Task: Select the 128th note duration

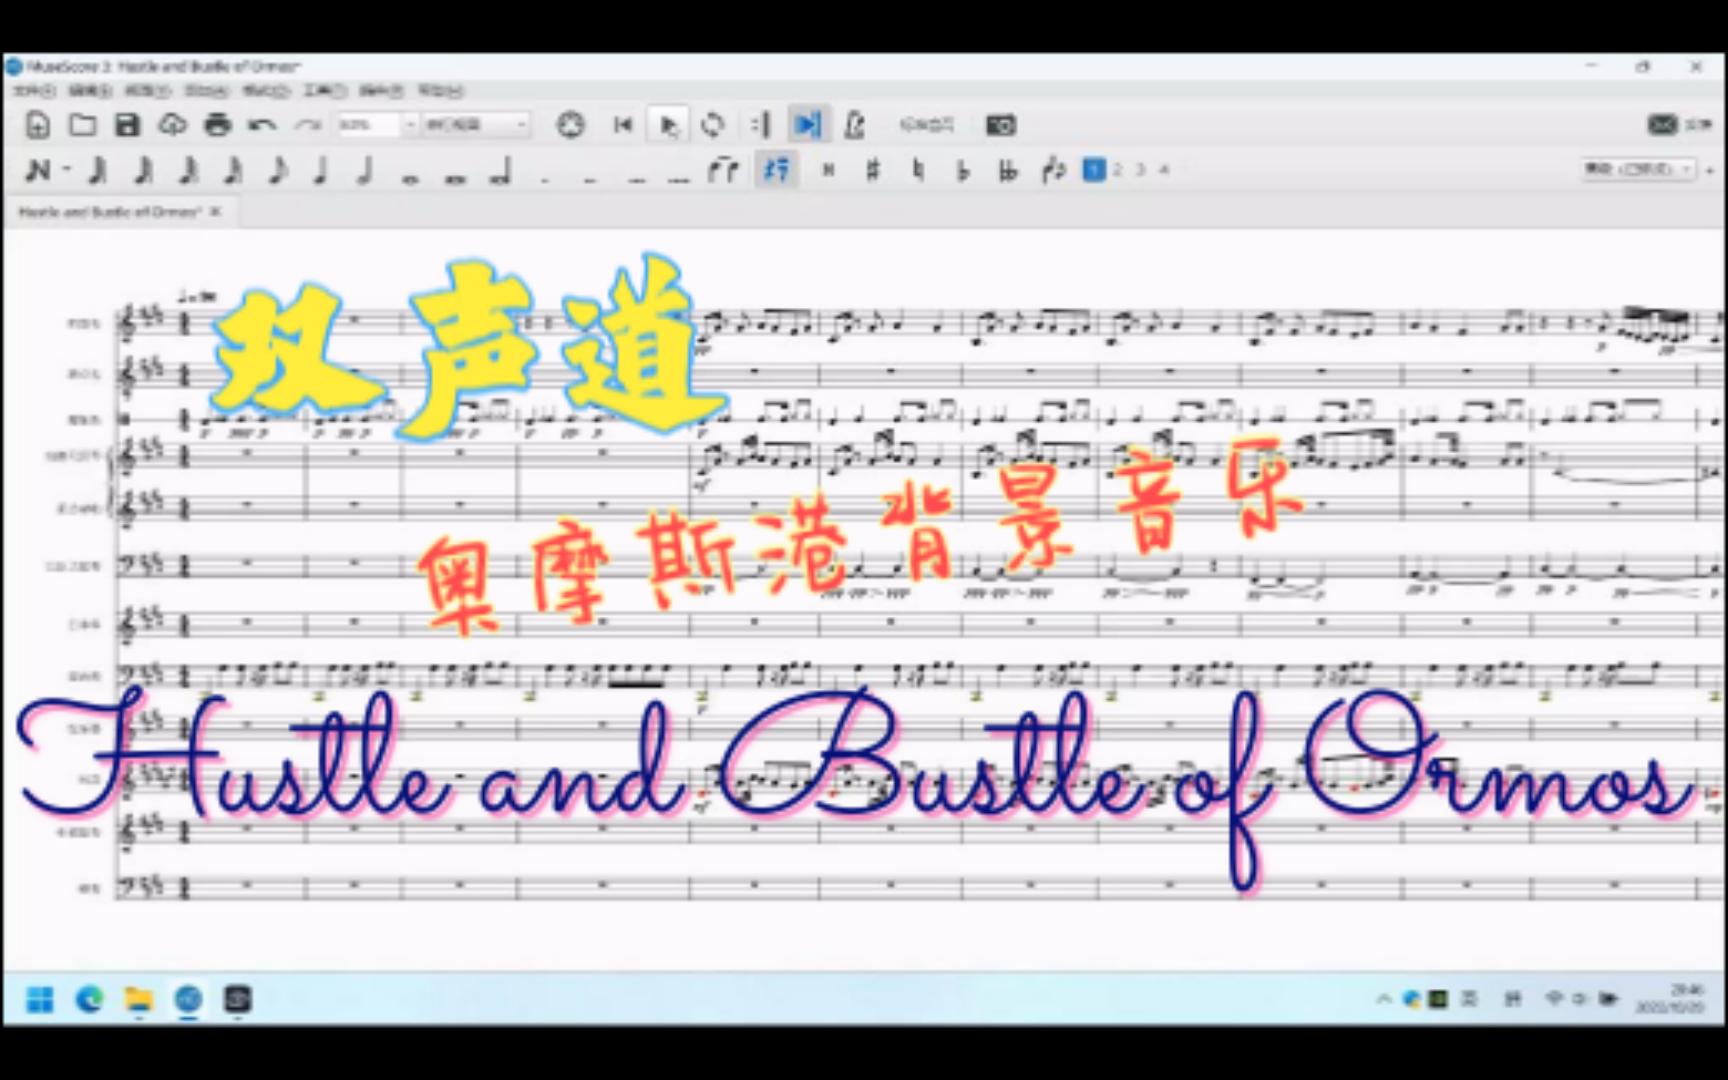Action: [97, 170]
